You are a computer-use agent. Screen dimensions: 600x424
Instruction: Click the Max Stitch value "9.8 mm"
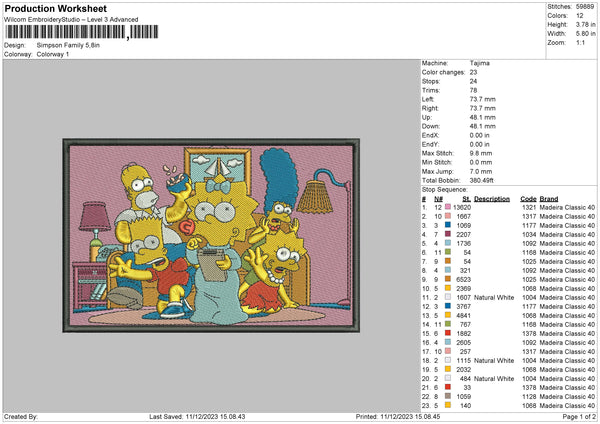481,153
